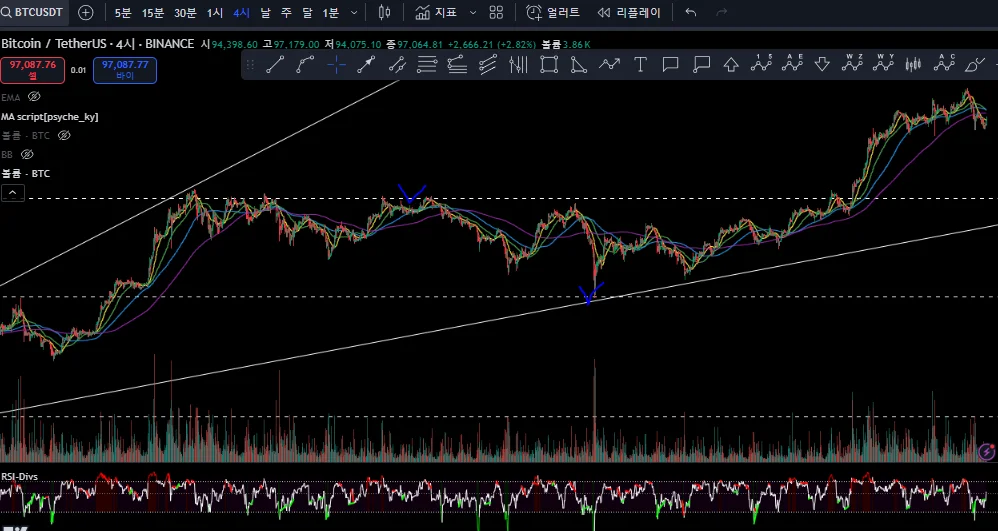Click the plus compare symbol button
The image size is (998, 531).
tap(85, 13)
